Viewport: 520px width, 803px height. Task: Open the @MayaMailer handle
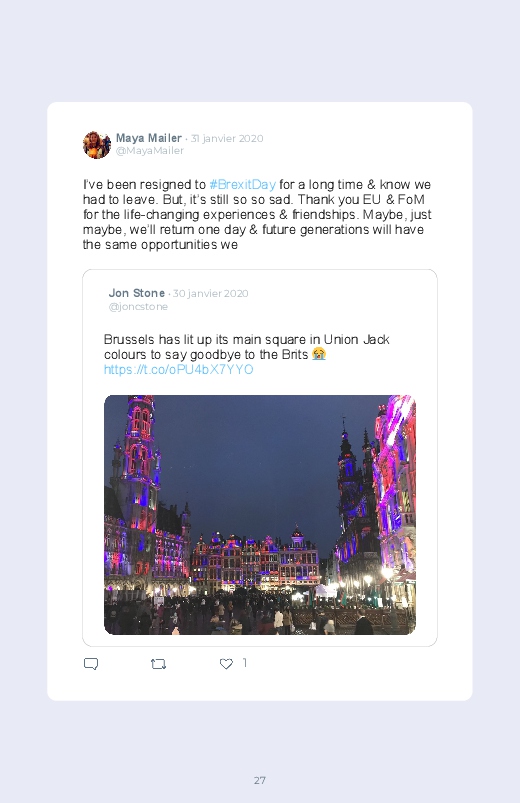(150, 151)
